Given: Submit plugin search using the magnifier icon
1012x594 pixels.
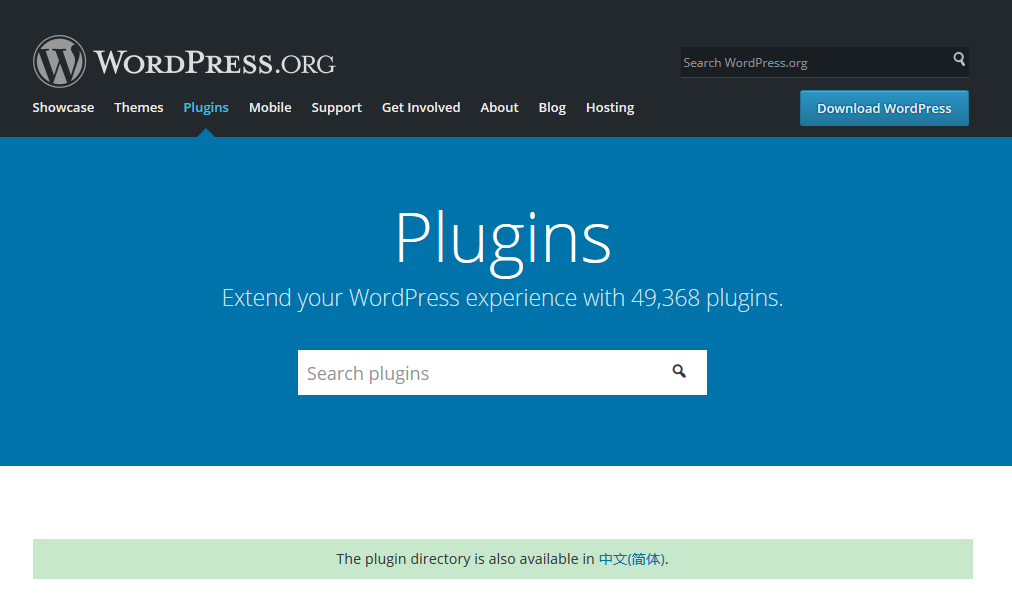Looking at the screenshot, I should pos(679,372).
